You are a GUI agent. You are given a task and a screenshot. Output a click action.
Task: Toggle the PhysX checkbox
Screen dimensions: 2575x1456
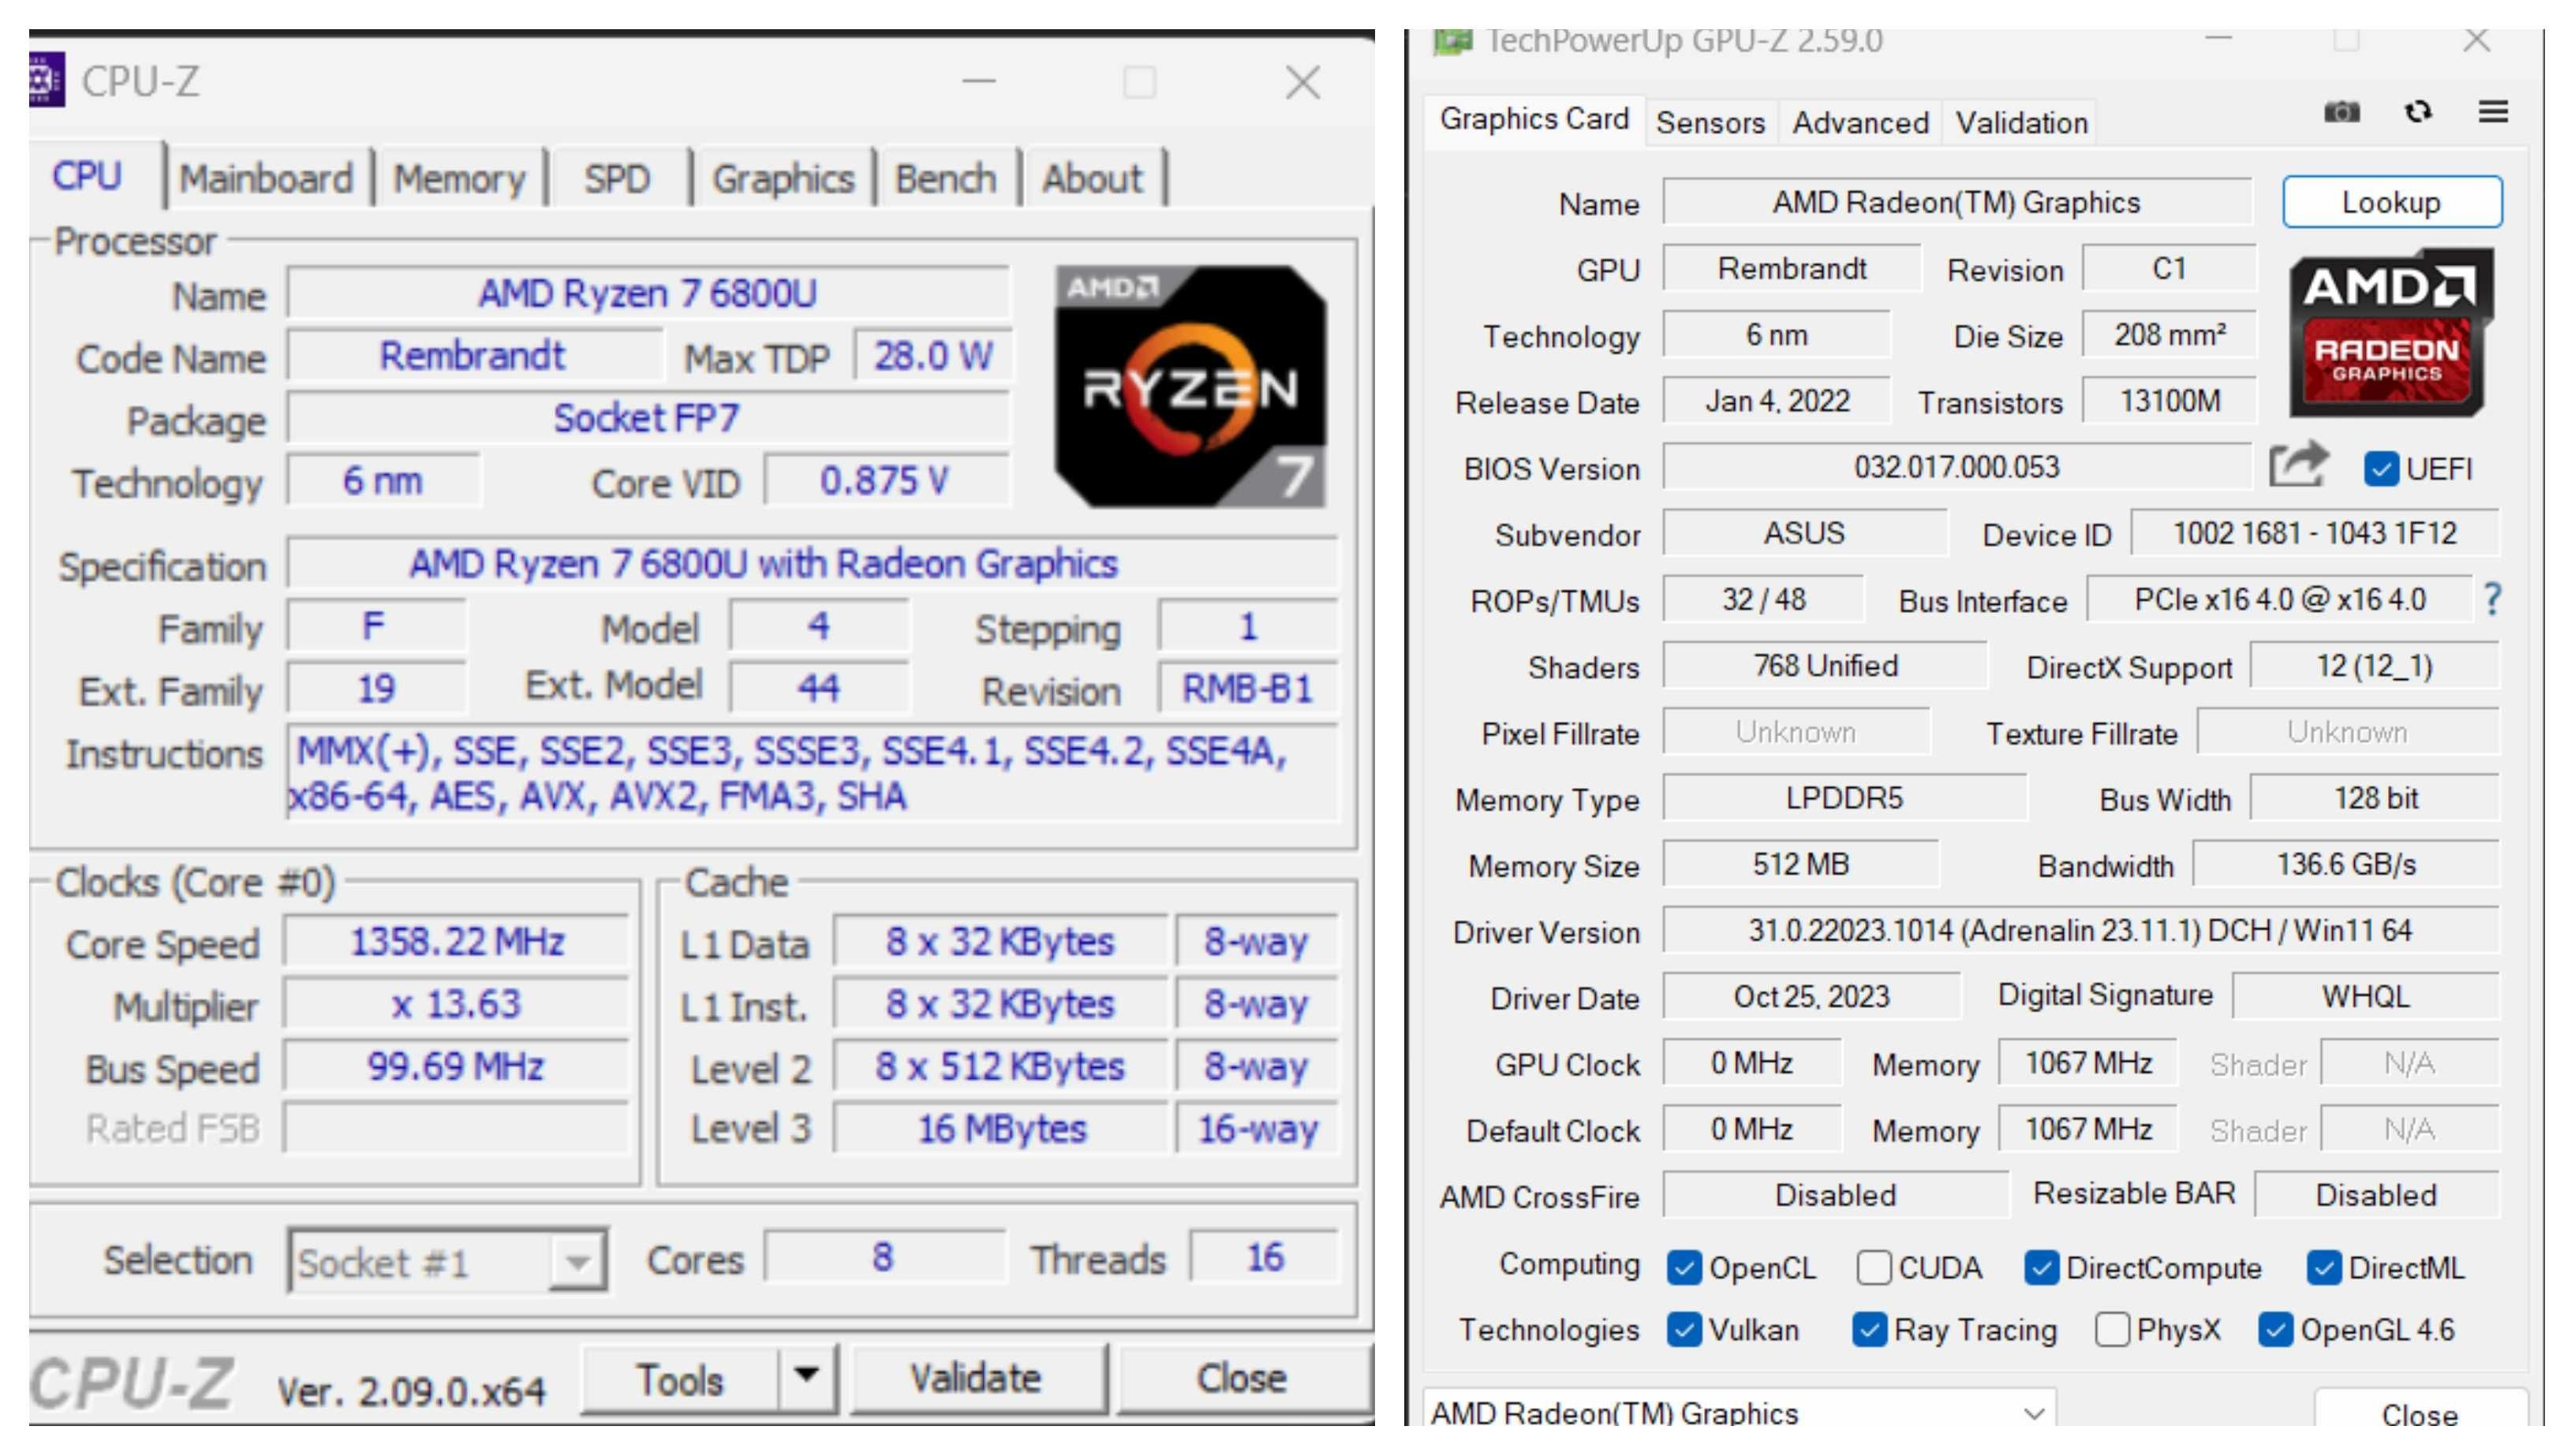(2111, 1330)
